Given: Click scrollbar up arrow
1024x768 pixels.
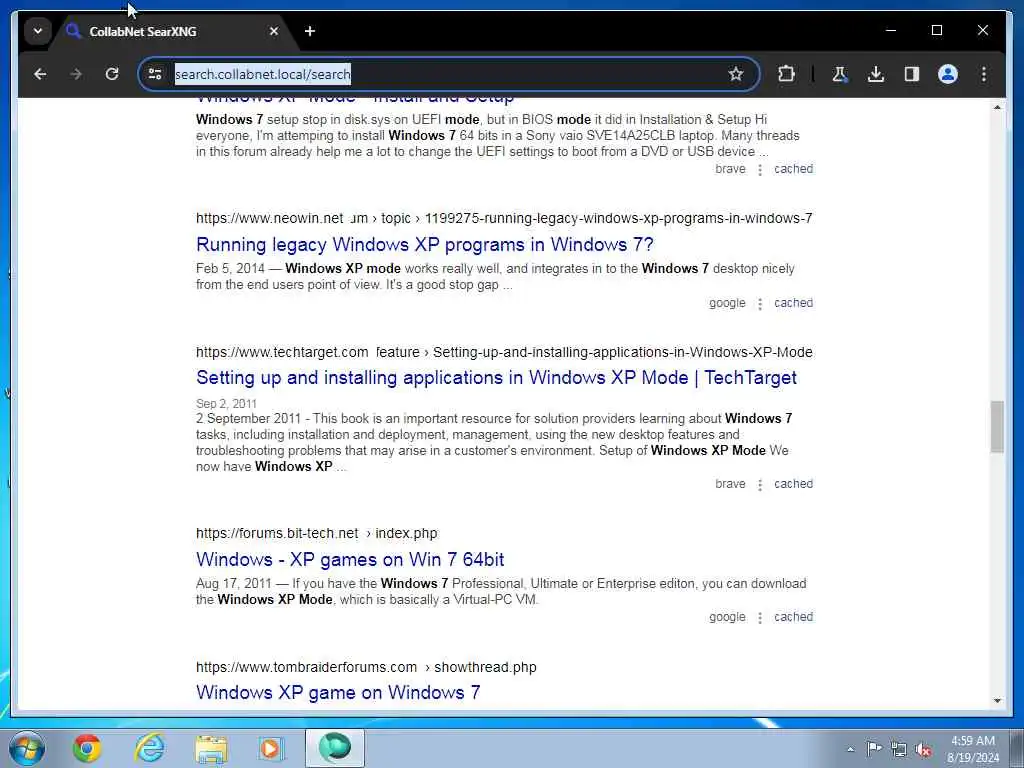Looking at the screenshot, I should [997, 107].
